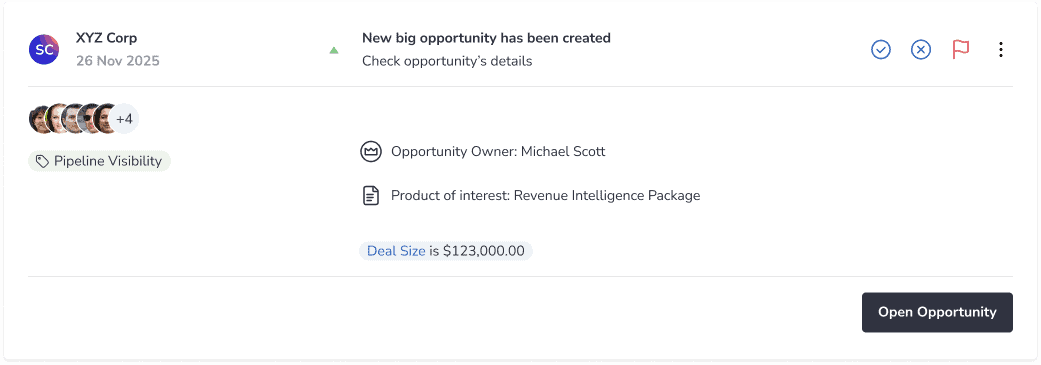Flag this opportunity with red flag icon
This screenshot has height=365, width=1041.
(961, 50)
